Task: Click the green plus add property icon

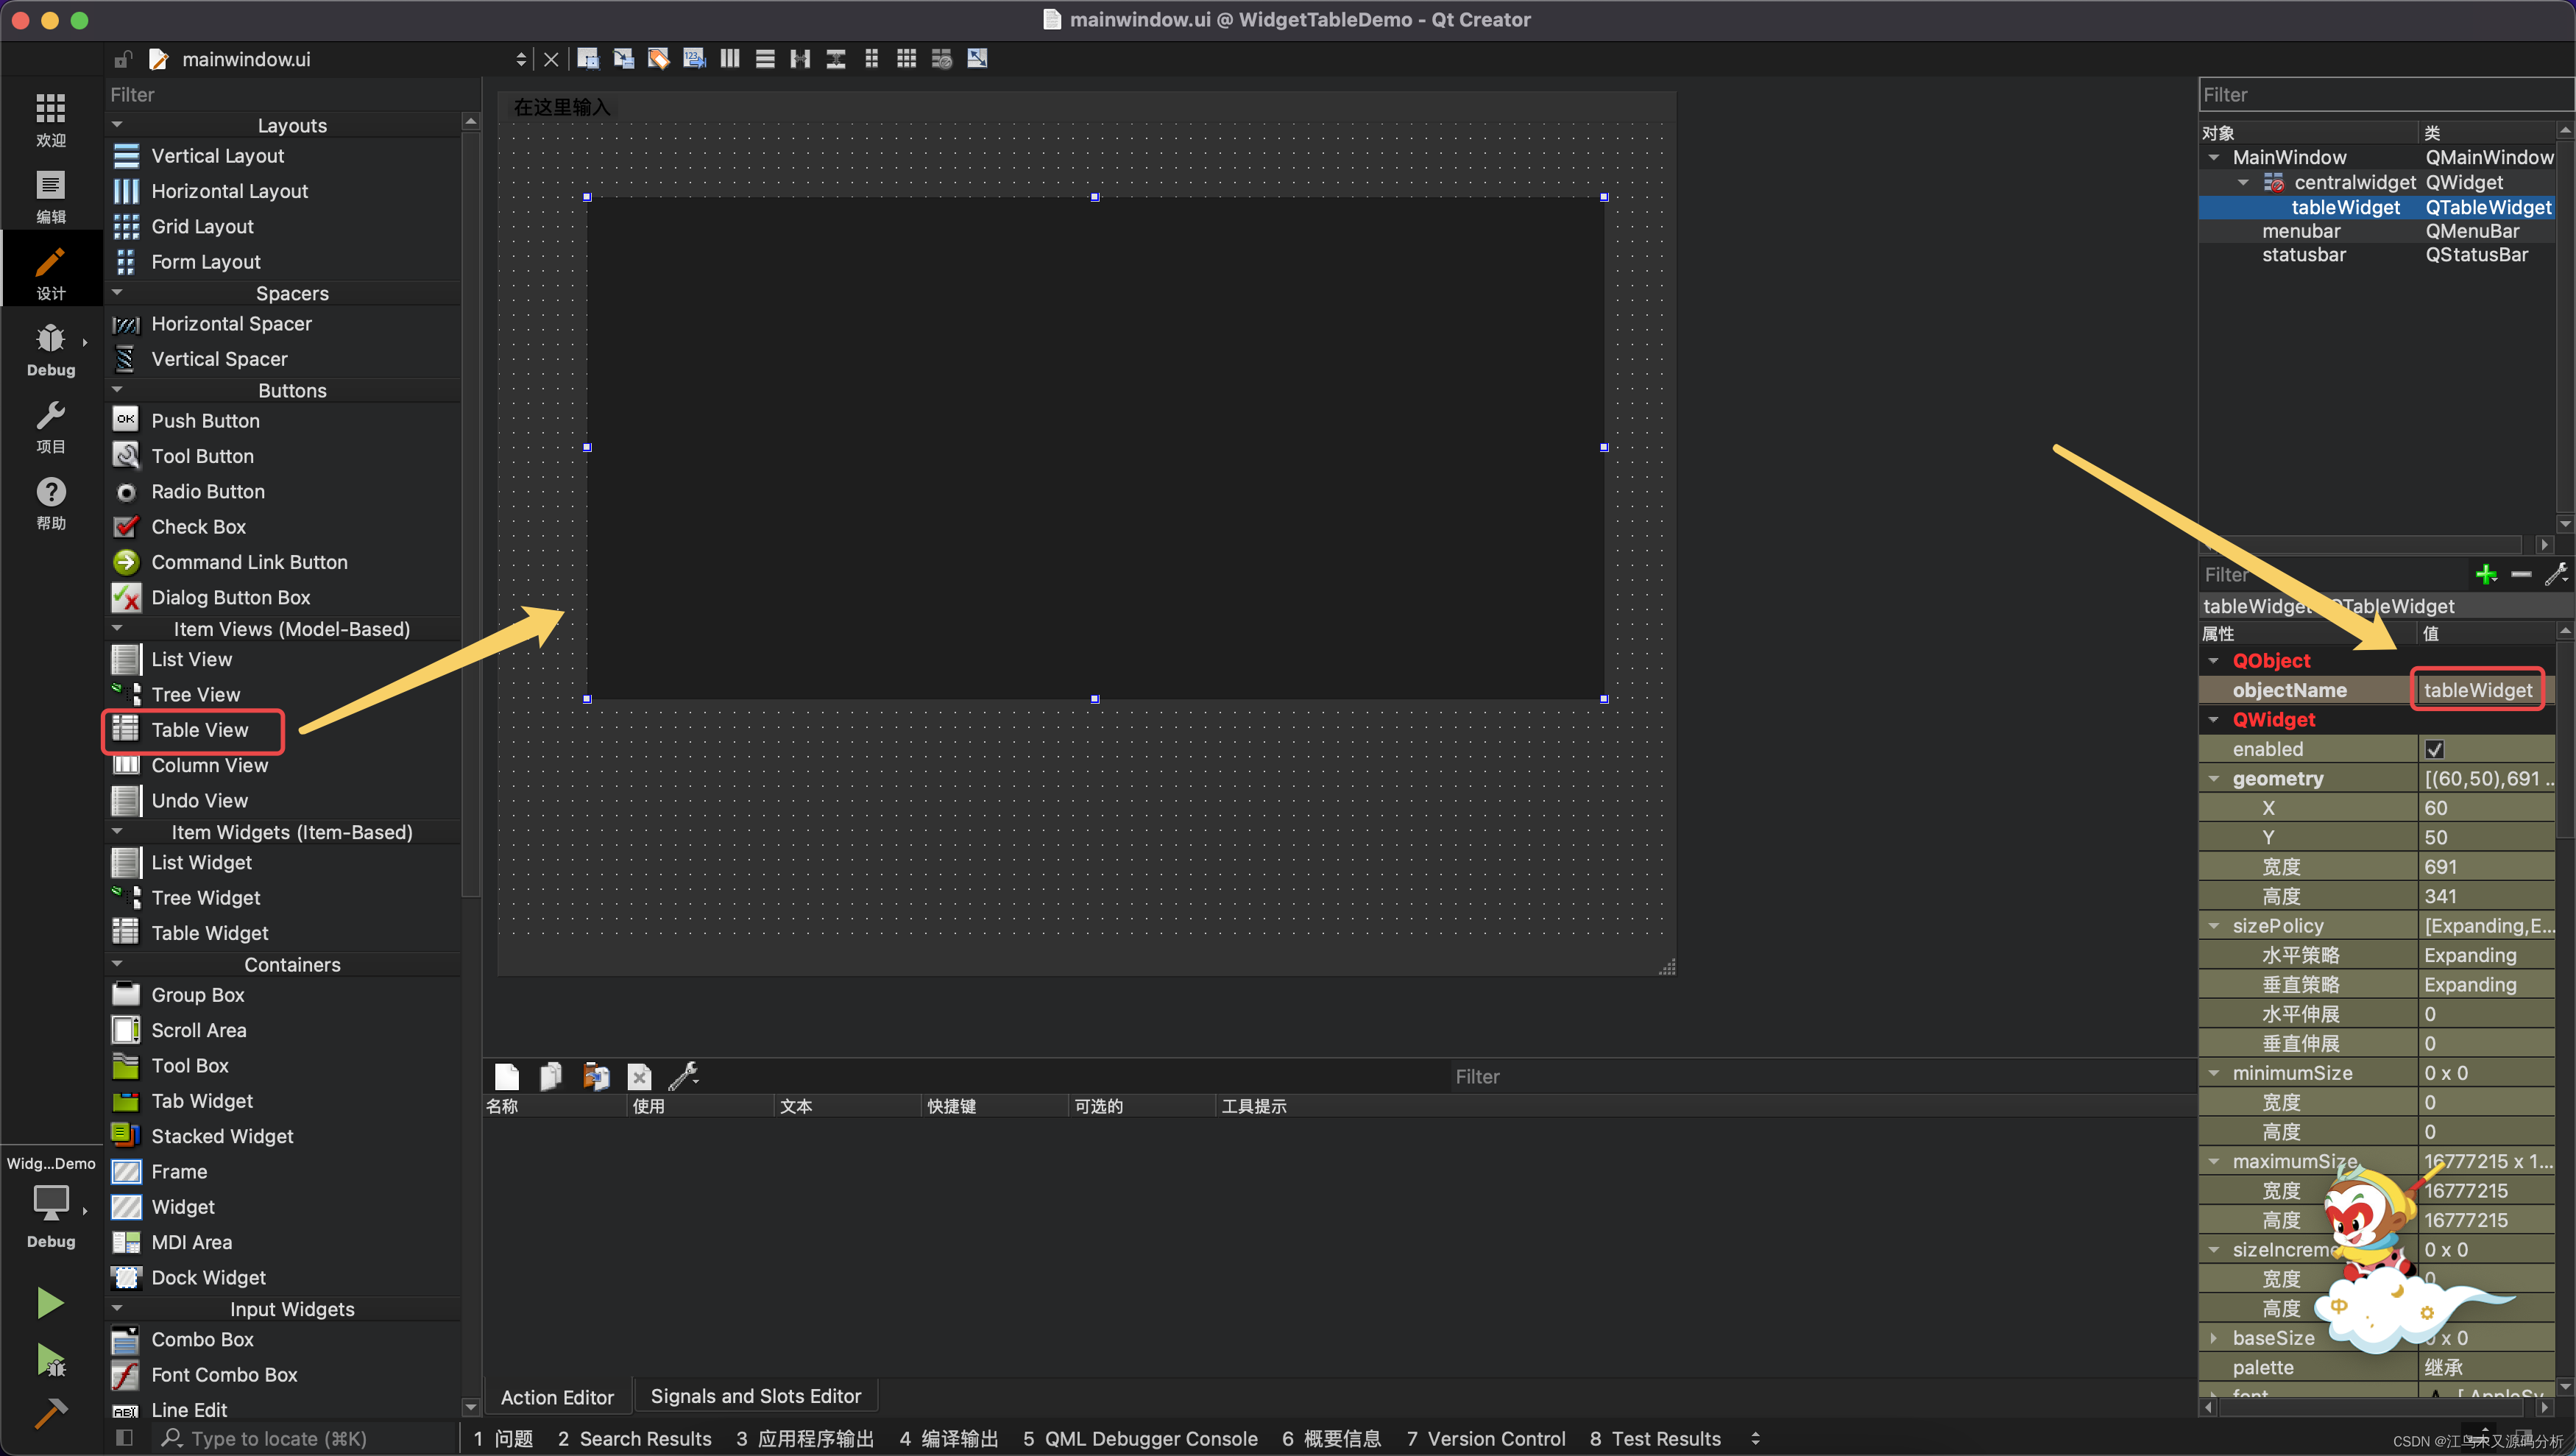Action: click(2485, 574)
